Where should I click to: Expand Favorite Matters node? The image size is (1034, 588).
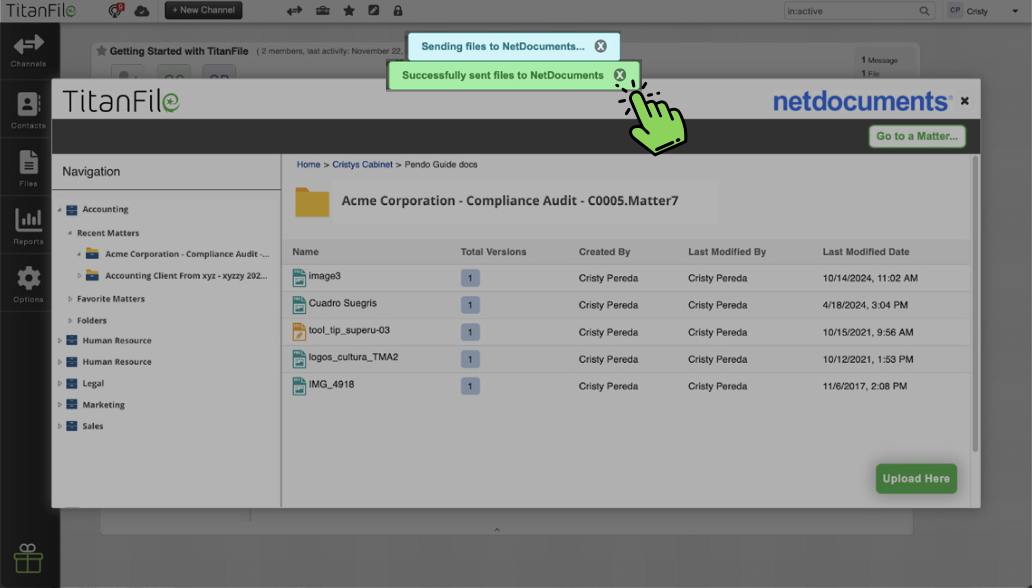coord(70,299)
